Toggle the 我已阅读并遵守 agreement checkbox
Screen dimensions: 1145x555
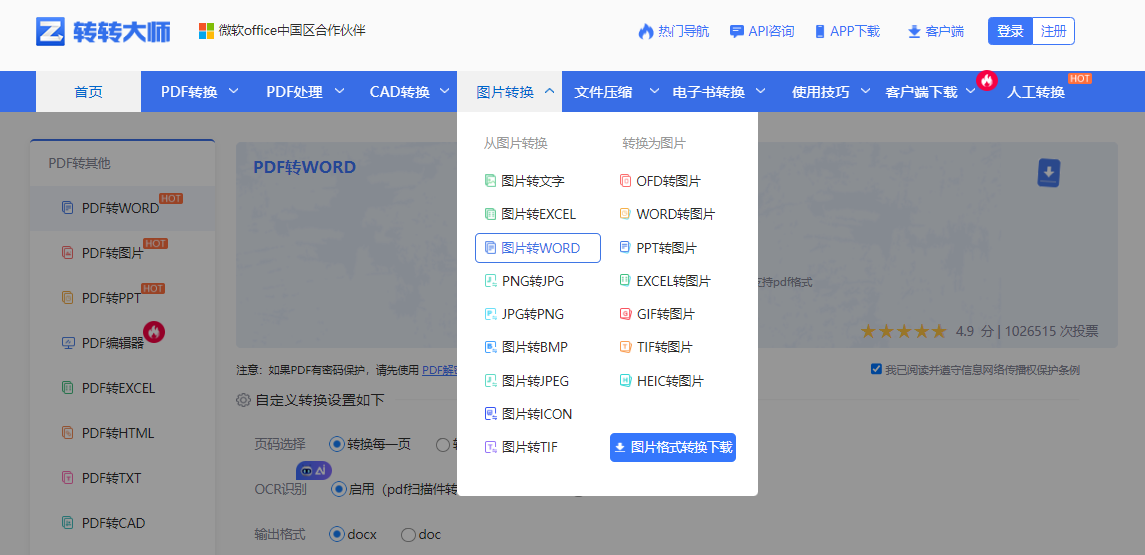point(876,369)
